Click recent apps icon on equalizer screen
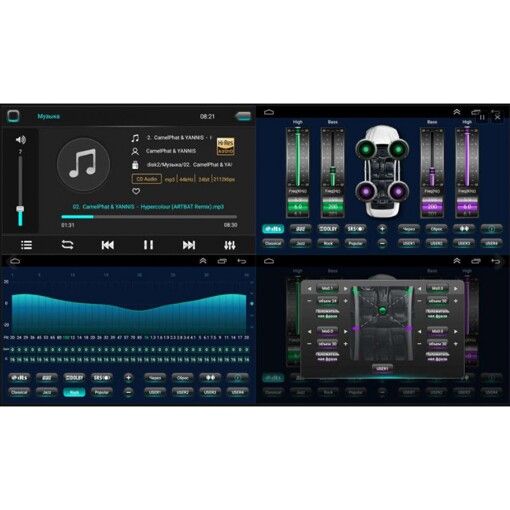Screen dimensions: 510x510 [x=222, y=261]
